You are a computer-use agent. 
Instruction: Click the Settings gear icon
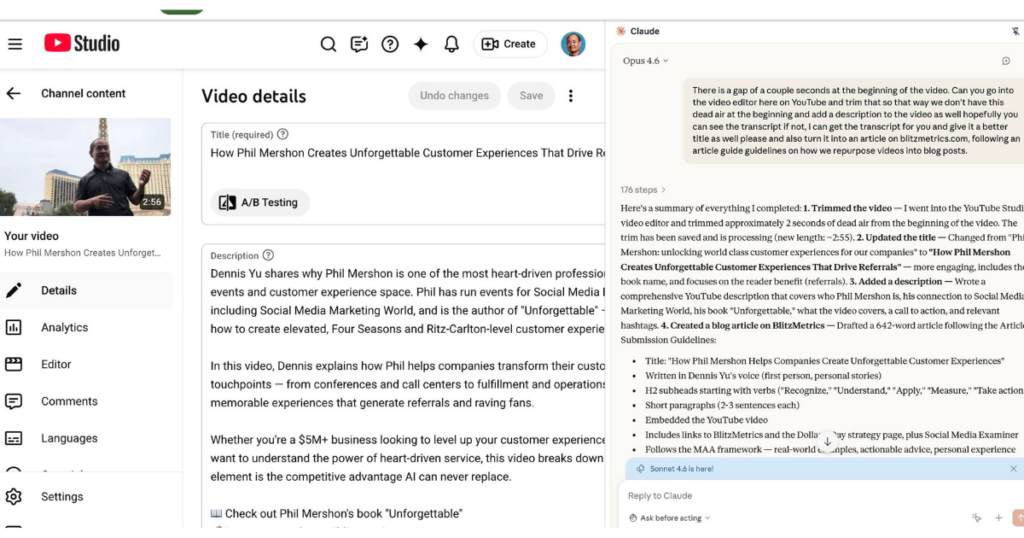pos(14,496)
